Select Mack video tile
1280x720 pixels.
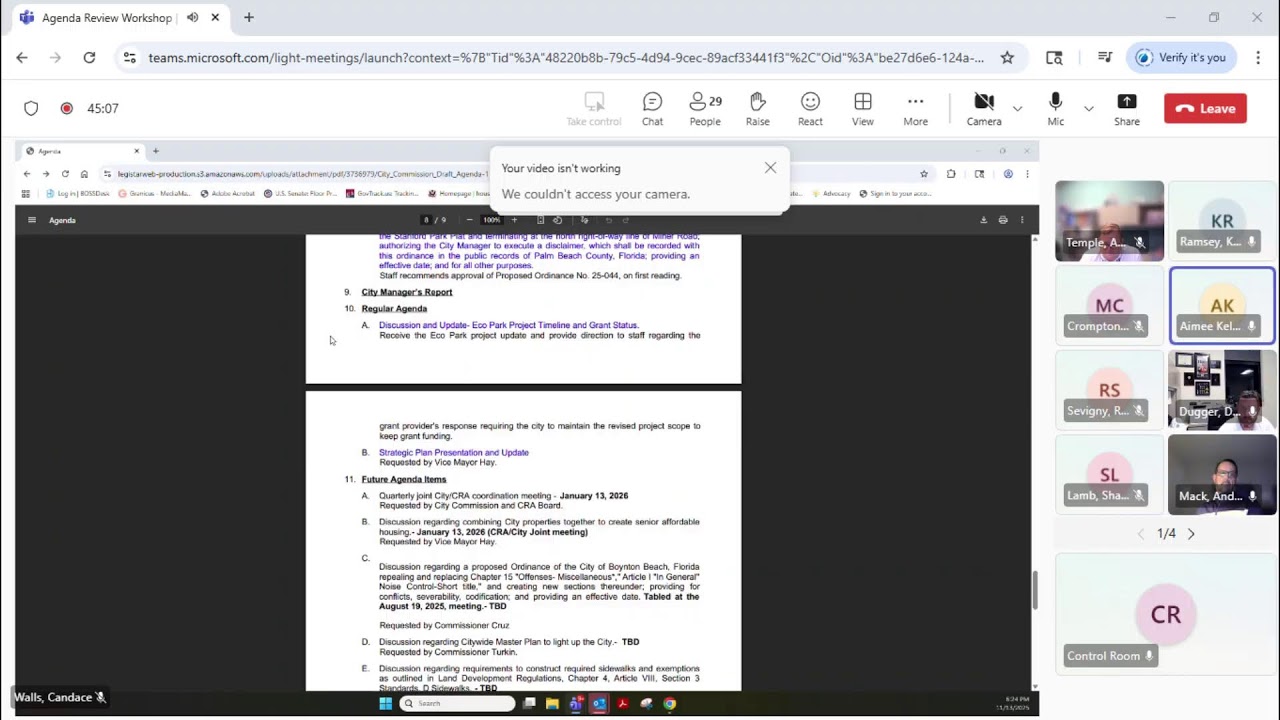(1222, 475)
